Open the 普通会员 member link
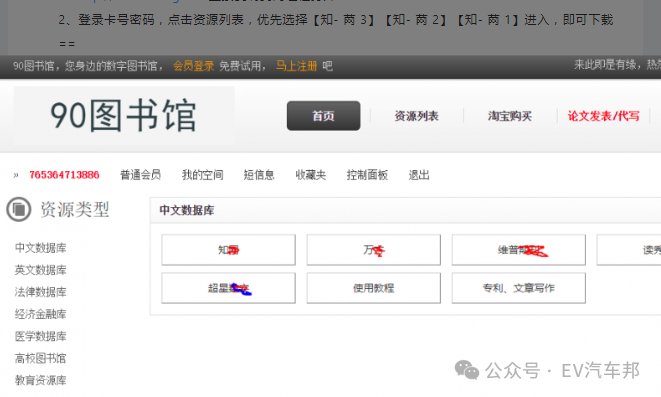The height and width of the screenshot is (397, 661). (x=140, y=174)
